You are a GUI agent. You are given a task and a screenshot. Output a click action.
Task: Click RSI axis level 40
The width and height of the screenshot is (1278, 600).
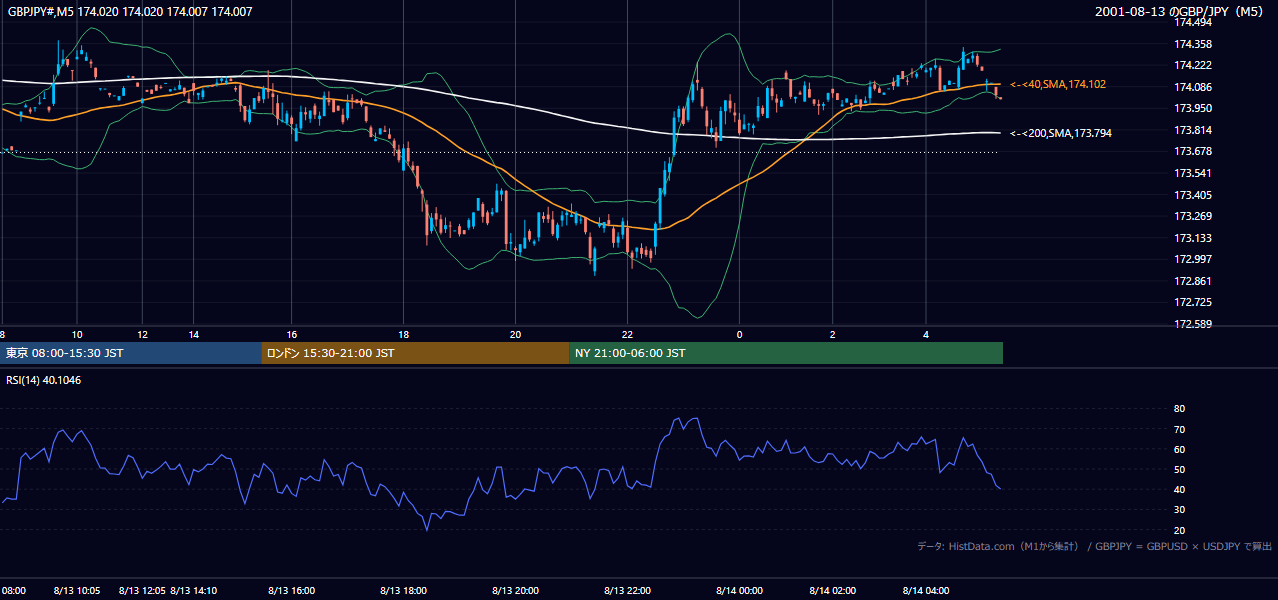(1179, 489)
